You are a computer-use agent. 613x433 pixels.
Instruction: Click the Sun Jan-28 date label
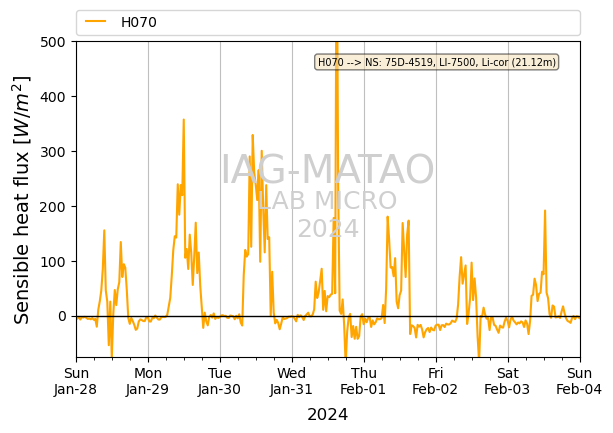click(x=75, y=381)
